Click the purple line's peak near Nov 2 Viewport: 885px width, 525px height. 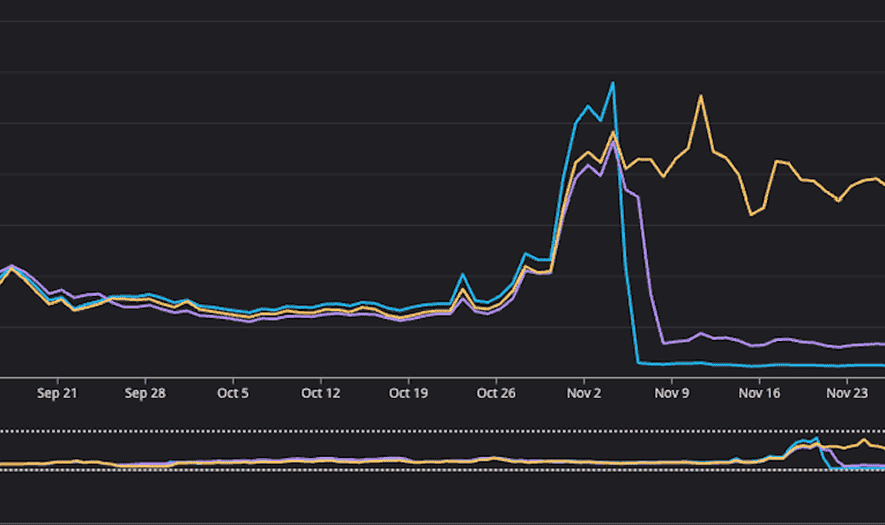tap(613, 141)
